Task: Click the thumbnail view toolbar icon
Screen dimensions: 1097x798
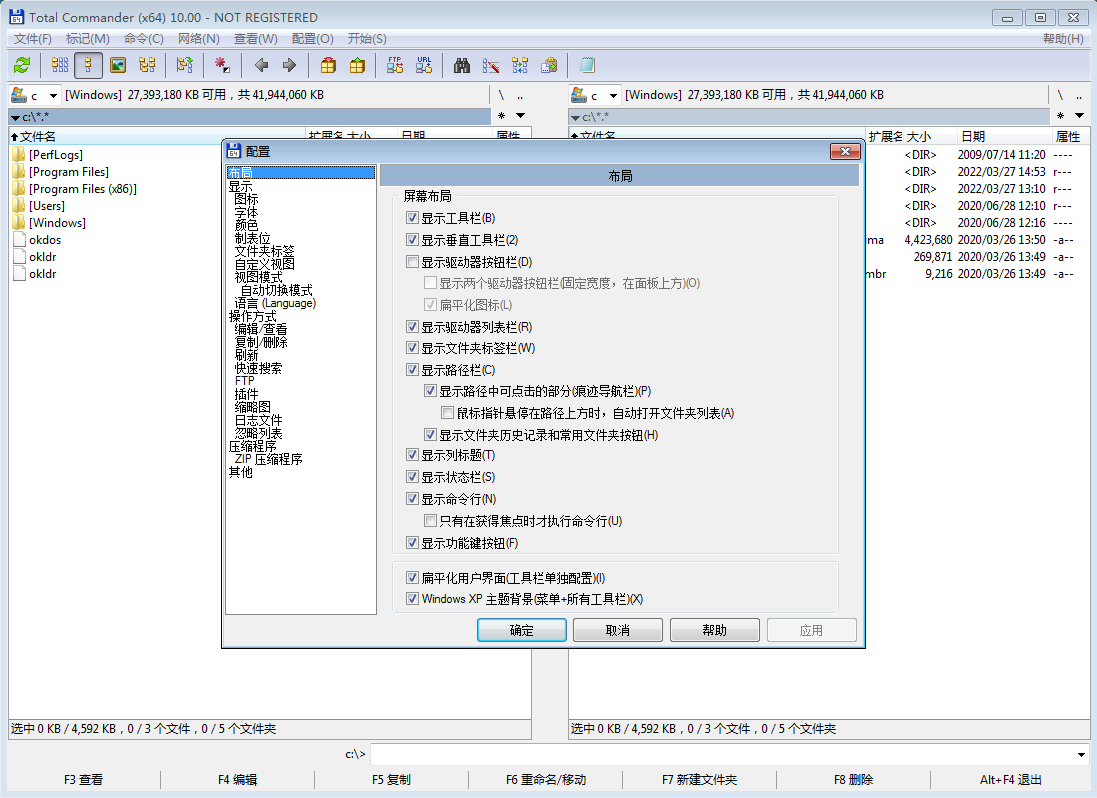Action: coord(118,65)
